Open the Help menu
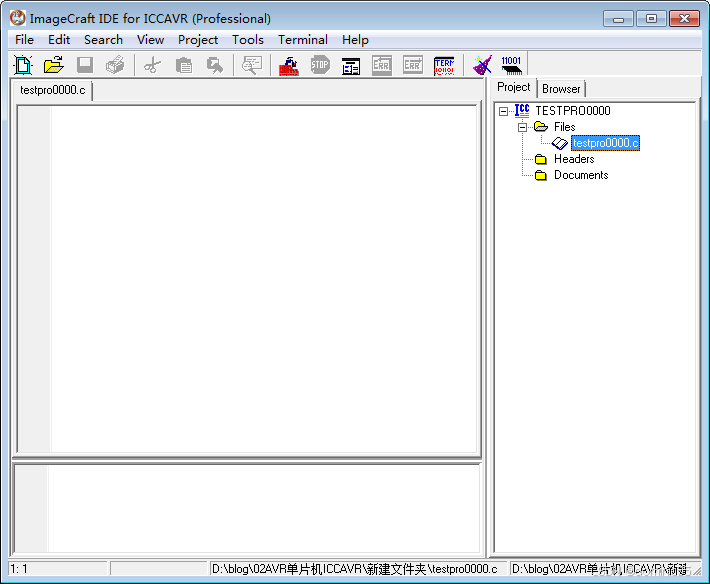This screenshot has width=710, height=584. [x=355, y=40]
